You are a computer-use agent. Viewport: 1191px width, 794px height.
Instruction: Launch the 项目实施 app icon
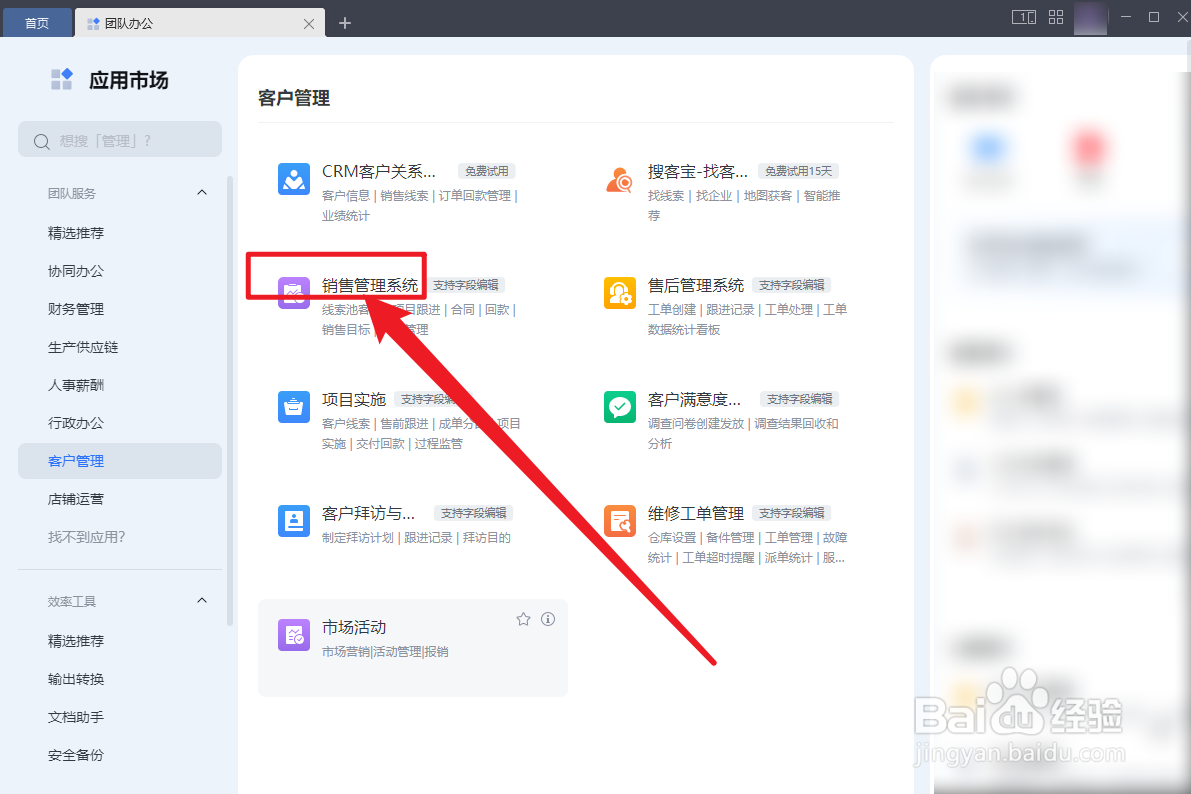(x=293, y=407)
